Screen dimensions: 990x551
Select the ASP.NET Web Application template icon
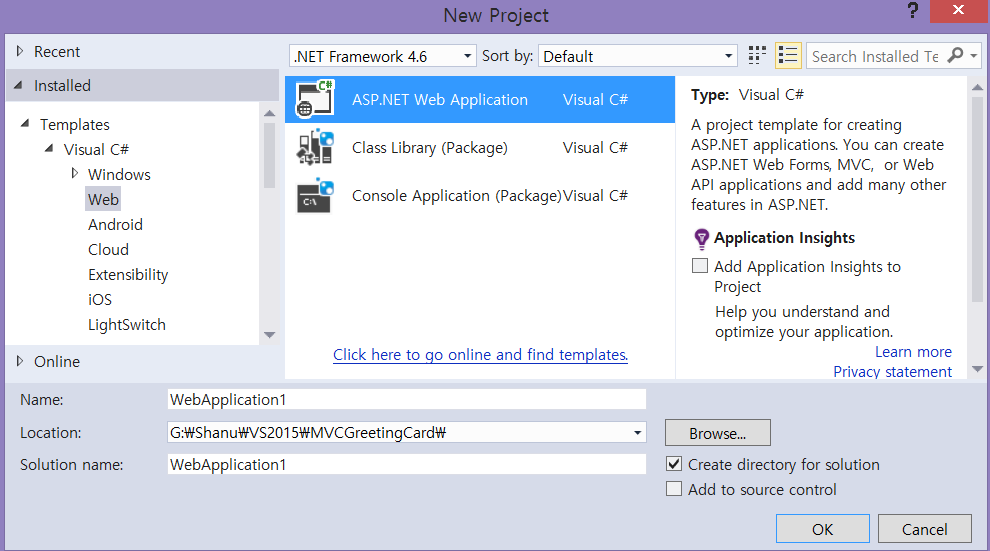(x=315, y=98)
